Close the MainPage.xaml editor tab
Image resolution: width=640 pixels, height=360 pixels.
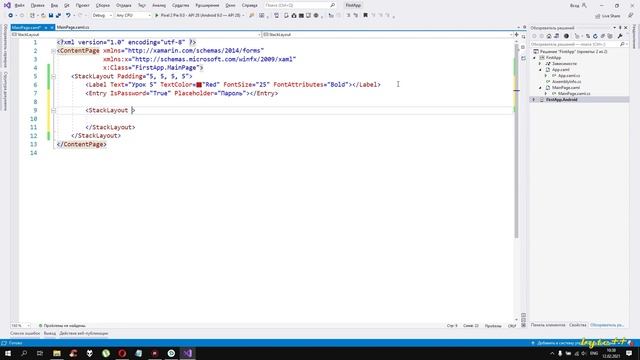coord(52,27)
